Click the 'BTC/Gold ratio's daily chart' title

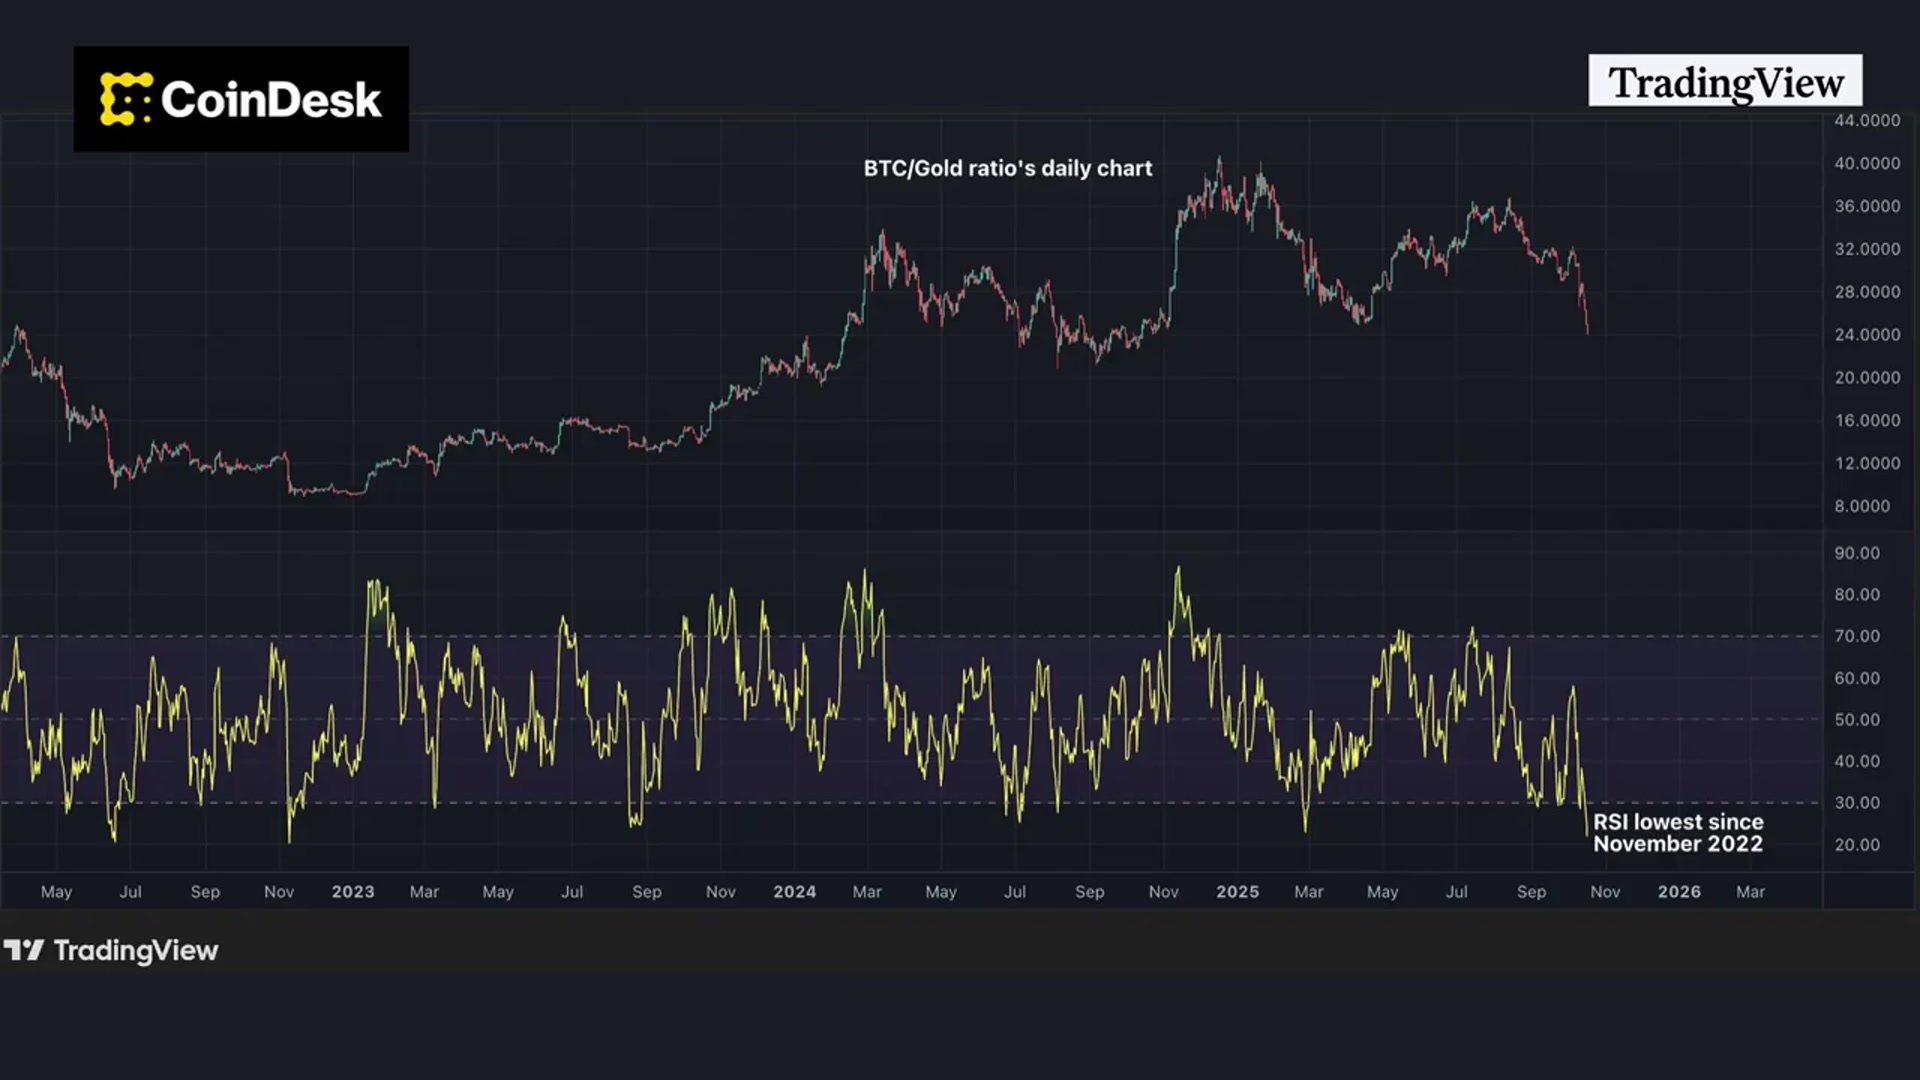(x=1007, y=168)
